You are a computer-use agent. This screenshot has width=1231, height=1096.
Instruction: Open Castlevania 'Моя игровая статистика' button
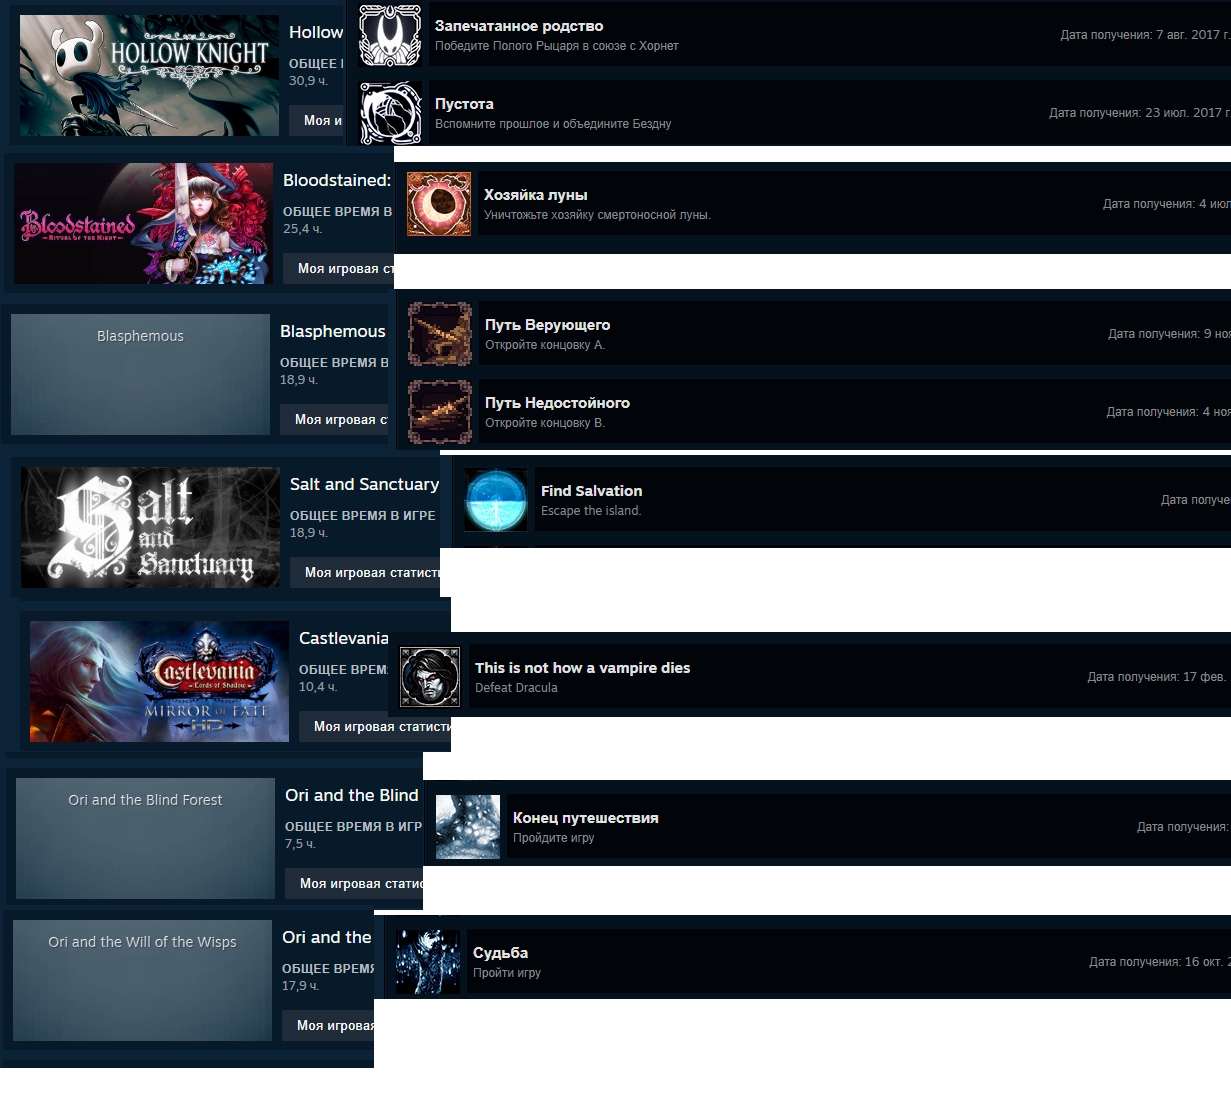coord(375,726)
